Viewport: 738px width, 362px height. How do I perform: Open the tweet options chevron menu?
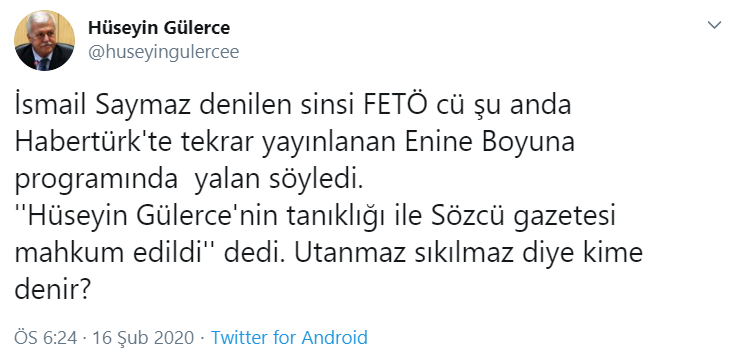(714, 25)
